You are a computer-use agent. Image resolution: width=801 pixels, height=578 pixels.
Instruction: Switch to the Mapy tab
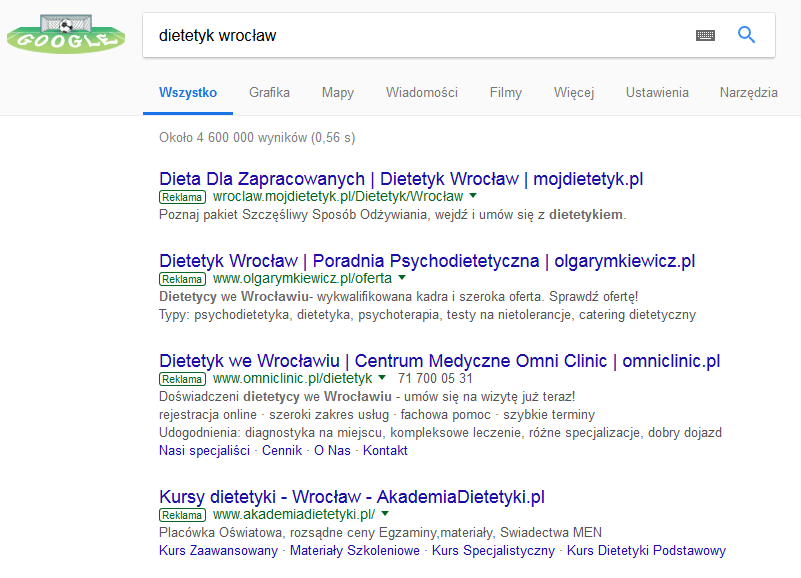tap(338, 93)
